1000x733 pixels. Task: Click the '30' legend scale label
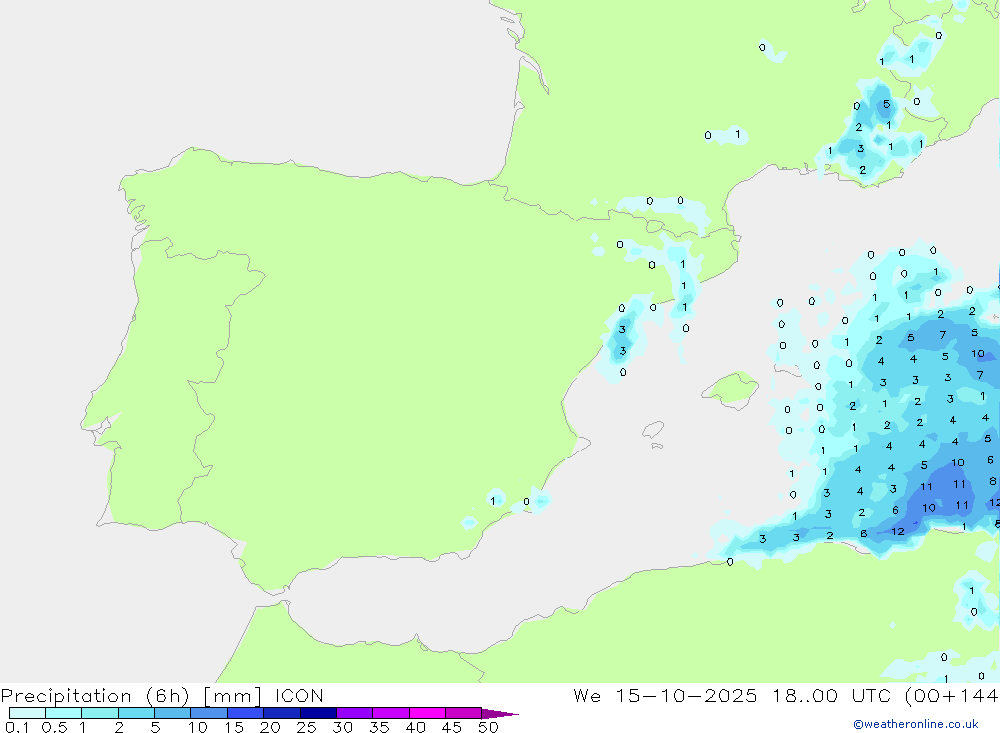(342, 727)
